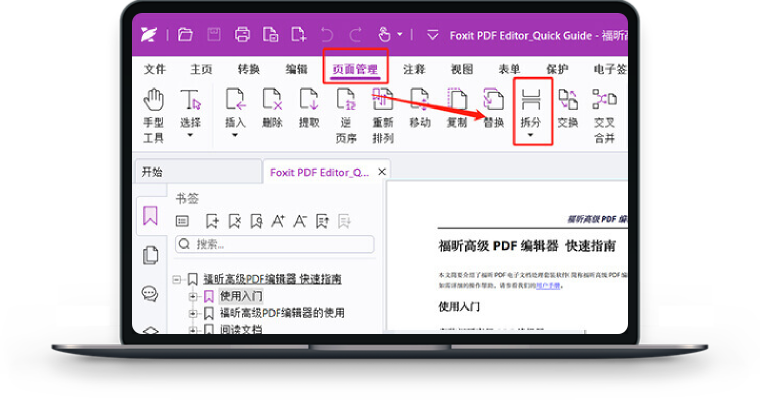Click the print icon in title bar
Image resolution: width=760 pixels, height=400 pixels.
click(x=242, y=35)
